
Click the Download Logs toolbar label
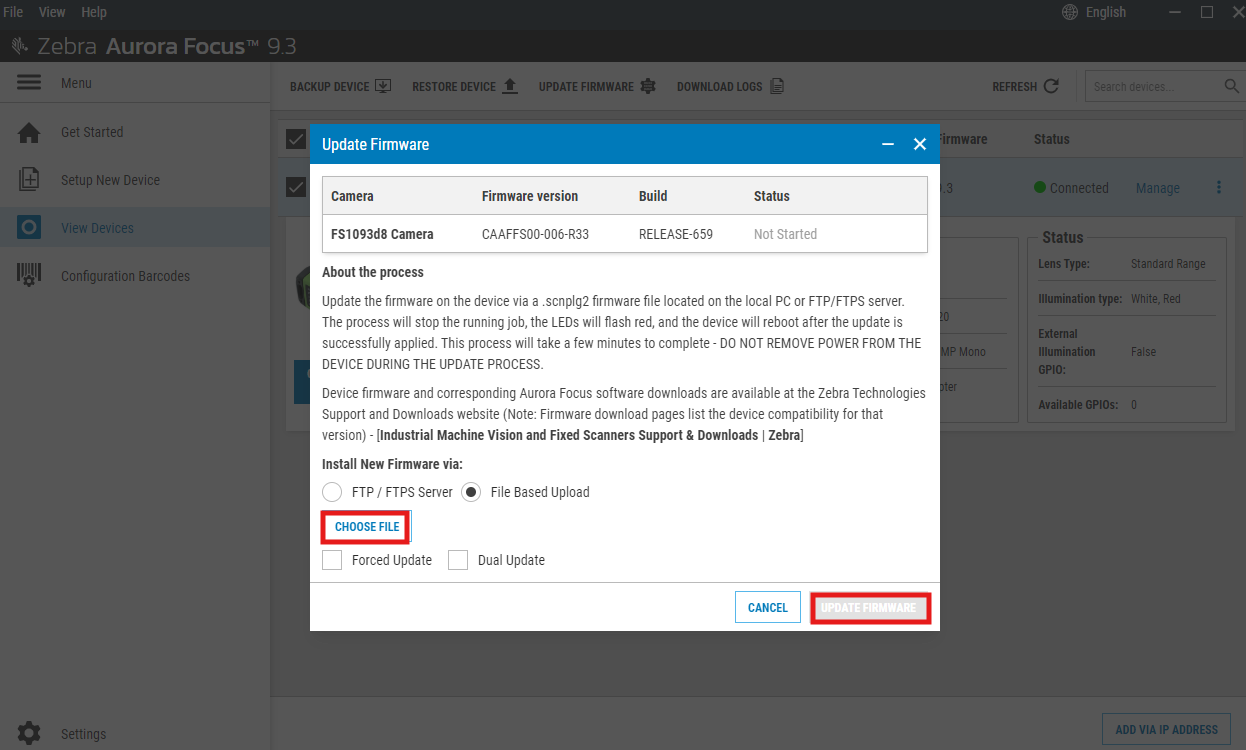click(x=720, y=87)
